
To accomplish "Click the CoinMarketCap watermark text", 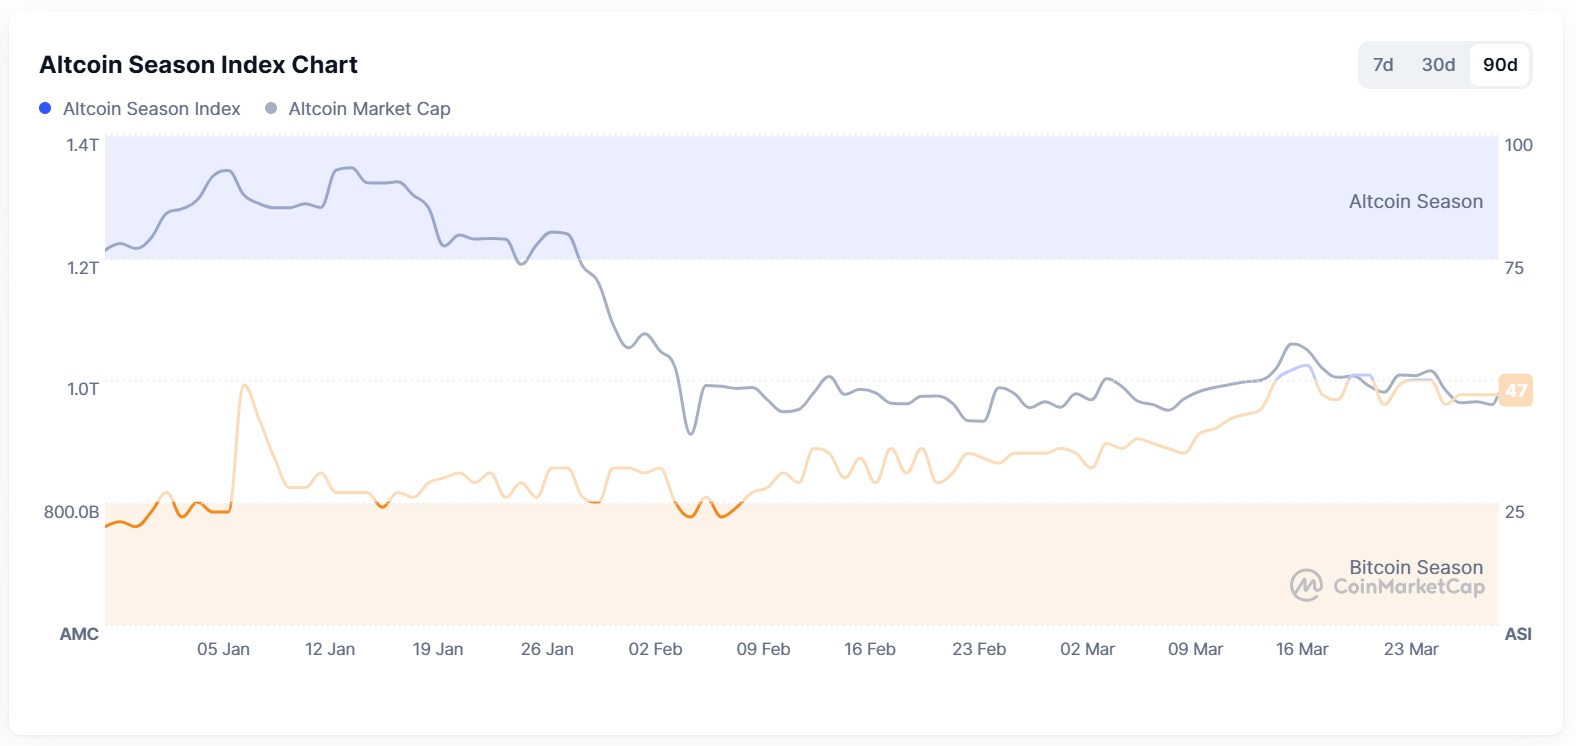I will click(x=1408, y=587).
